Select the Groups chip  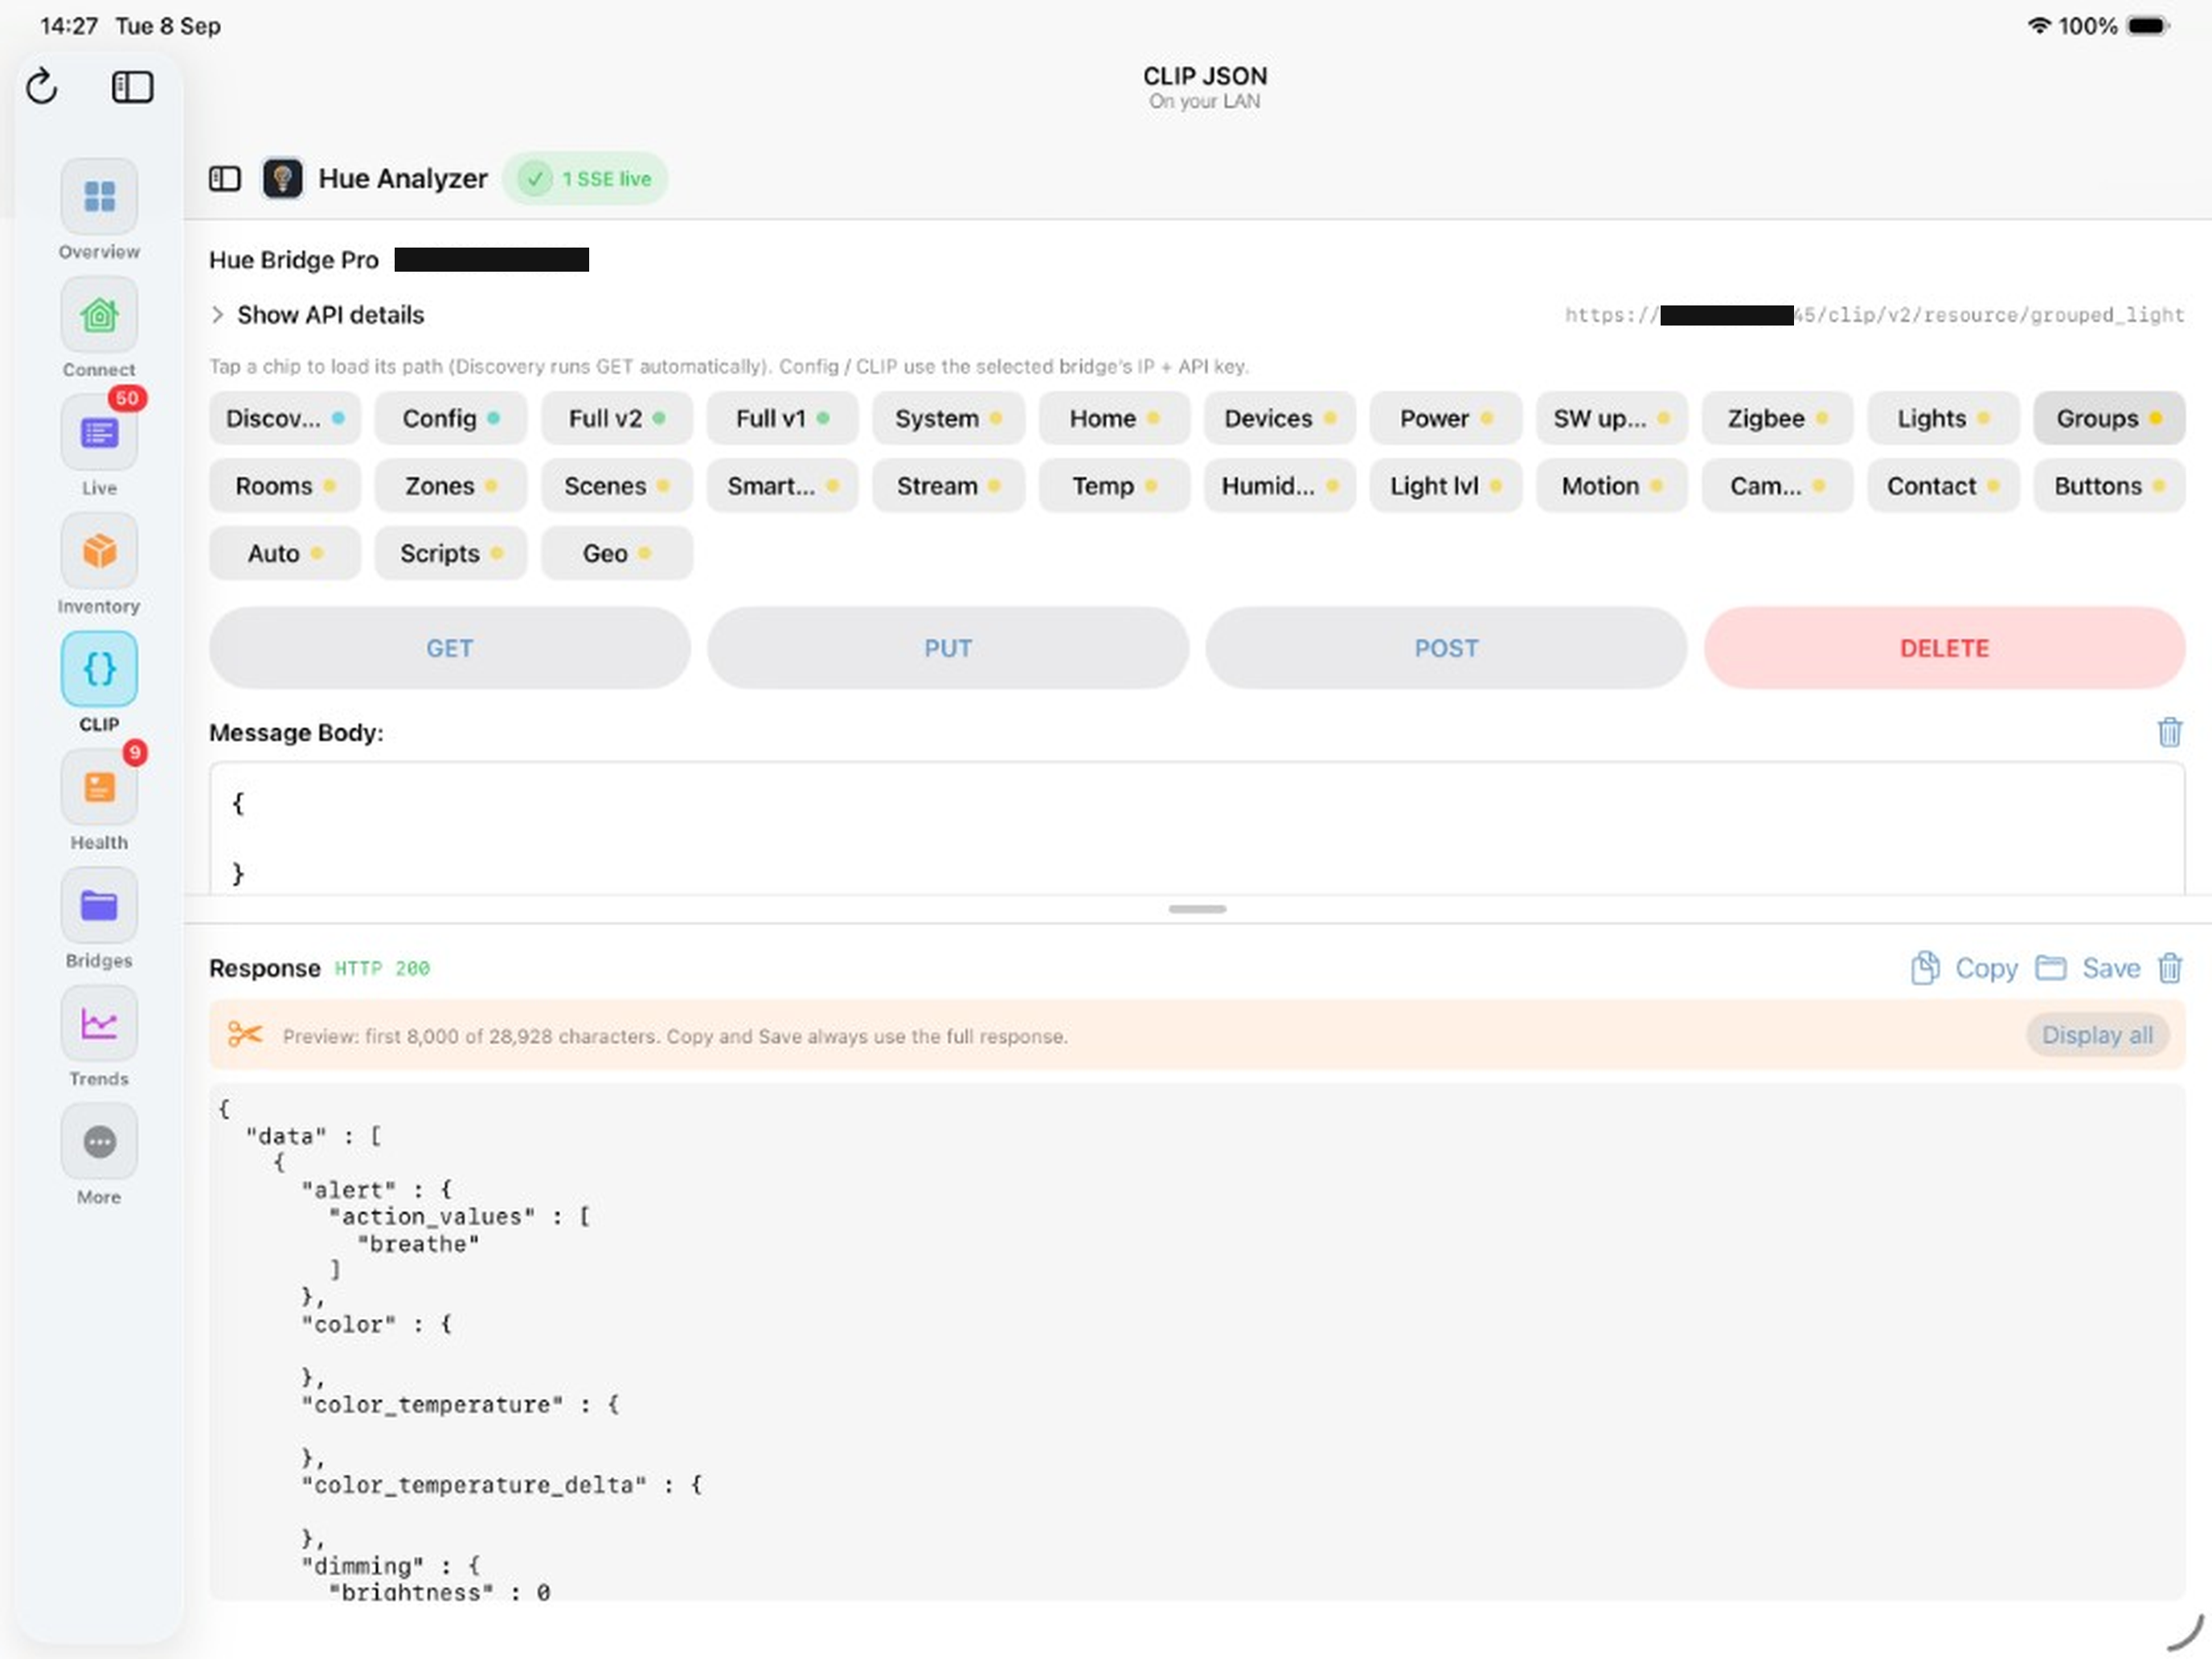[2109, 418]
